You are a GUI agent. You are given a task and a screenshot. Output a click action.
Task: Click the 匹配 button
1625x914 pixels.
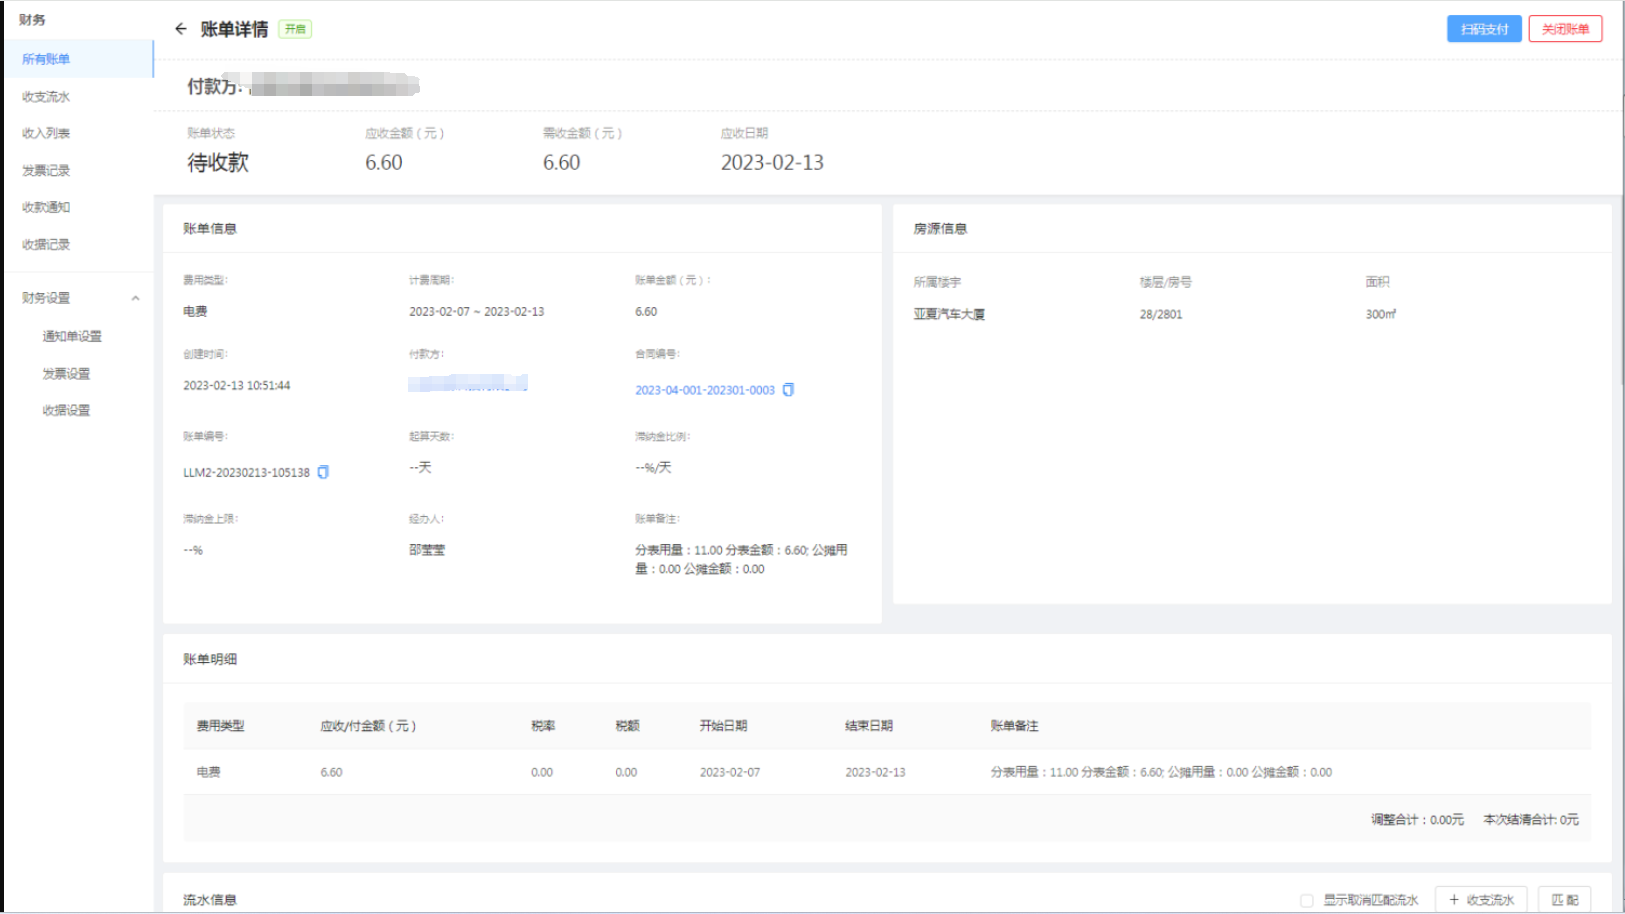tap(1564, 900)
